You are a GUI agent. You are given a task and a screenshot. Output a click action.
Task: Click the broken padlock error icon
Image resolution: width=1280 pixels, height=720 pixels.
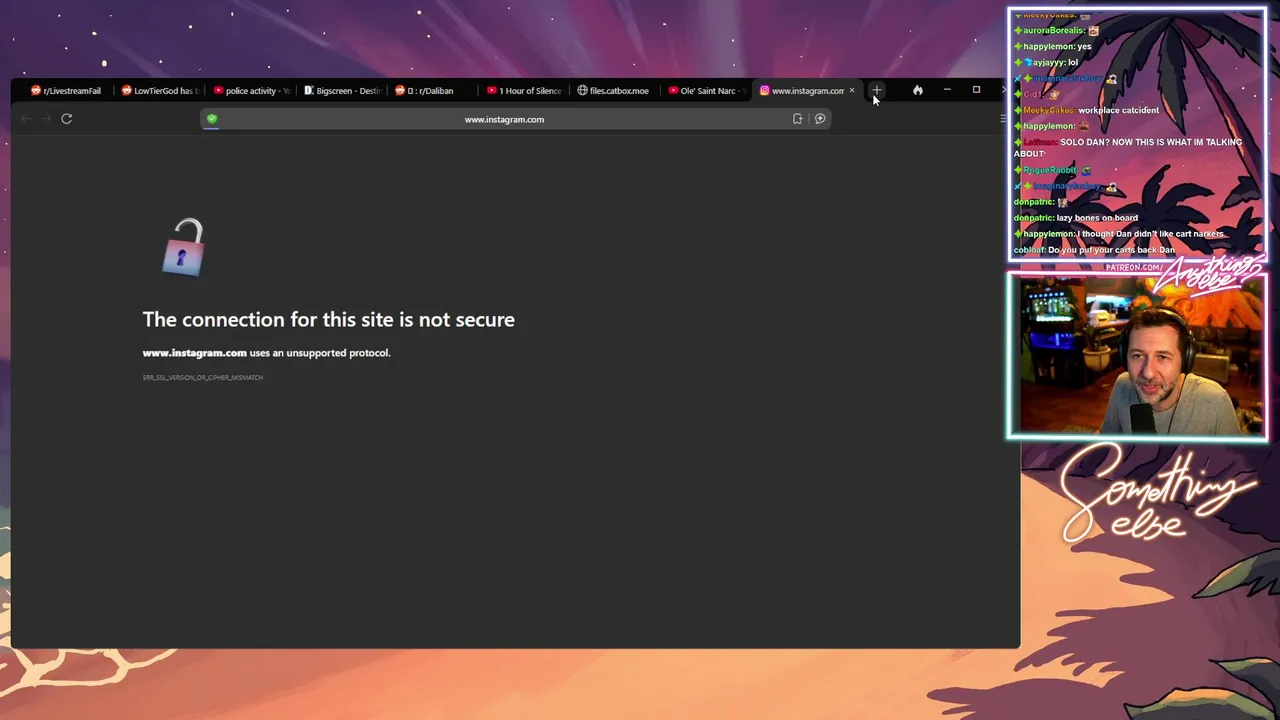(183, 247)
